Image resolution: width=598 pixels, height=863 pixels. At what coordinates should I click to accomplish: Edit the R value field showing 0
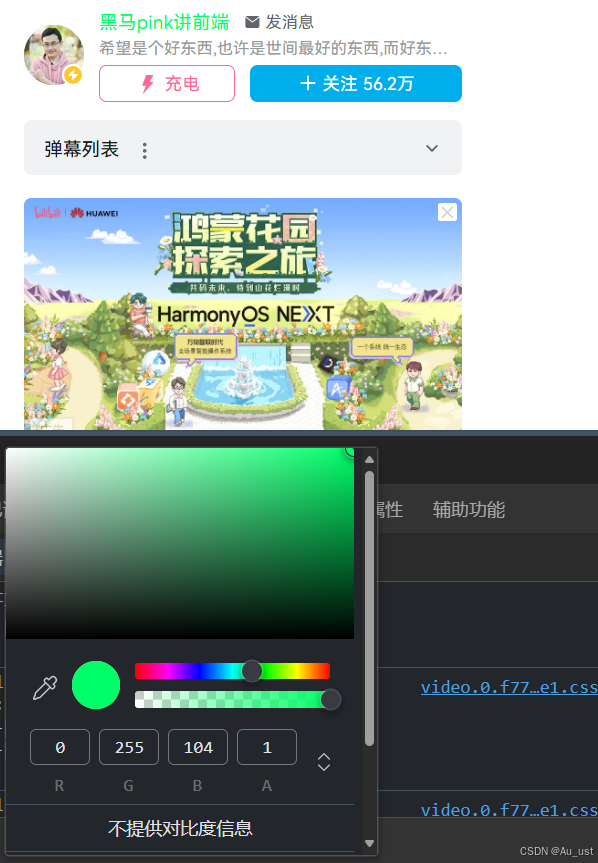[x=60, y=747]
